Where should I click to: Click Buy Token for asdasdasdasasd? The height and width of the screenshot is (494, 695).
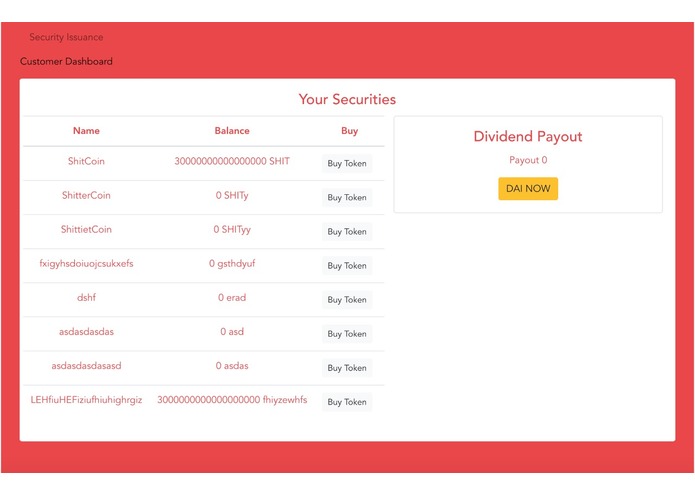(347, 368)
